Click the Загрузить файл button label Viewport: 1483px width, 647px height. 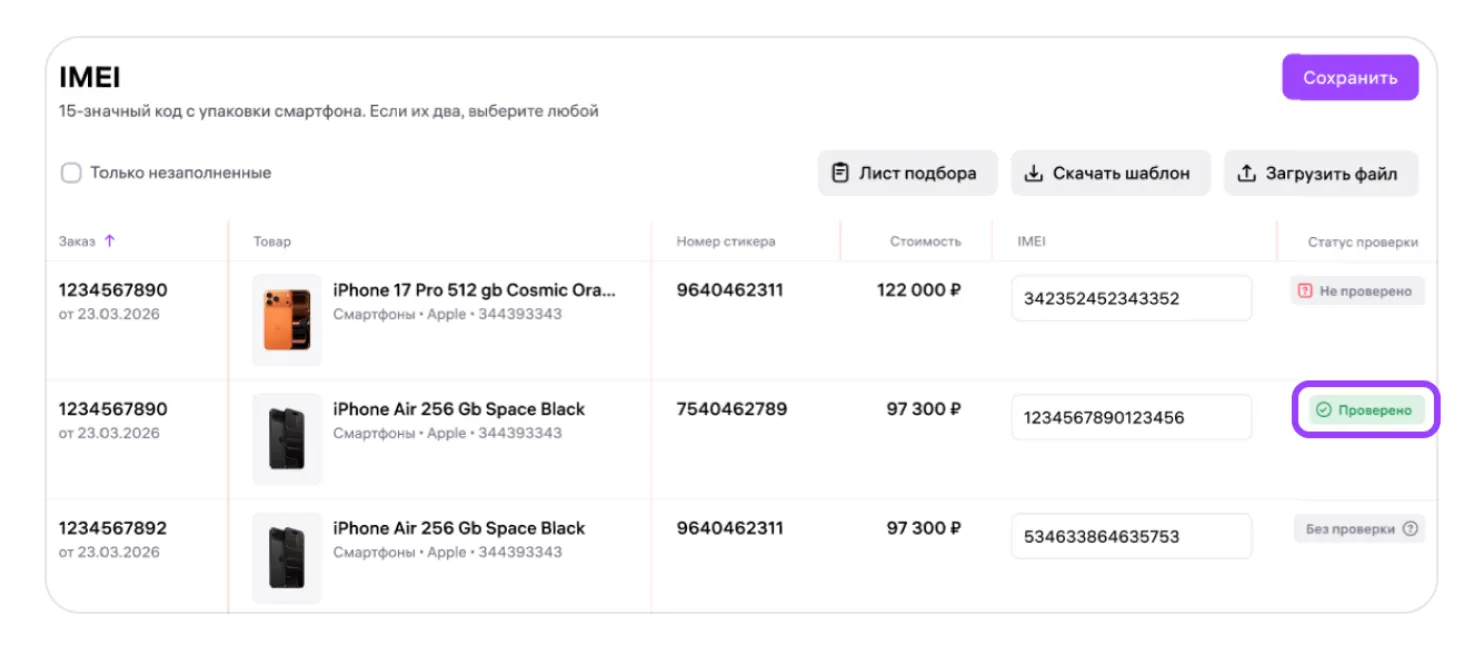coord(1331,173)
